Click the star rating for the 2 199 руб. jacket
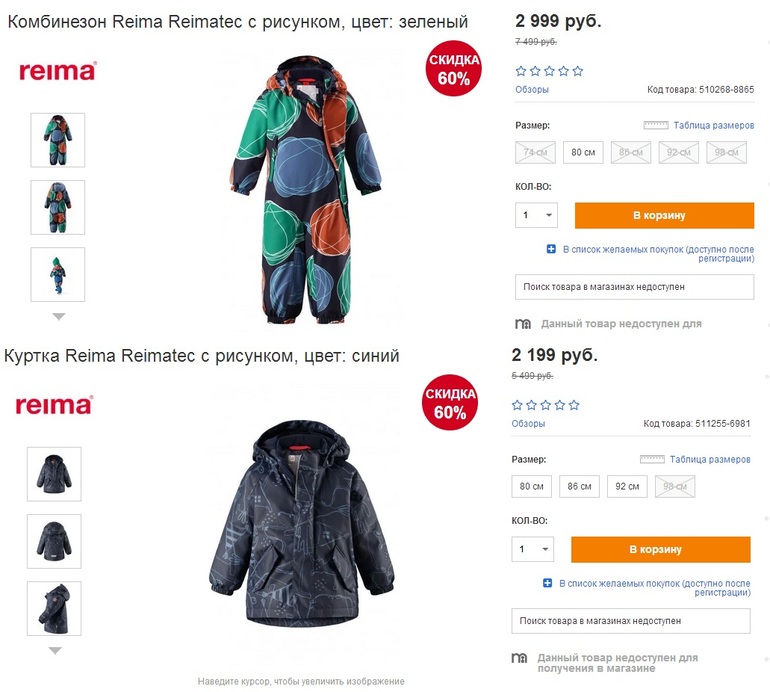Screen dimensions: 770x692 coord(546,405)
